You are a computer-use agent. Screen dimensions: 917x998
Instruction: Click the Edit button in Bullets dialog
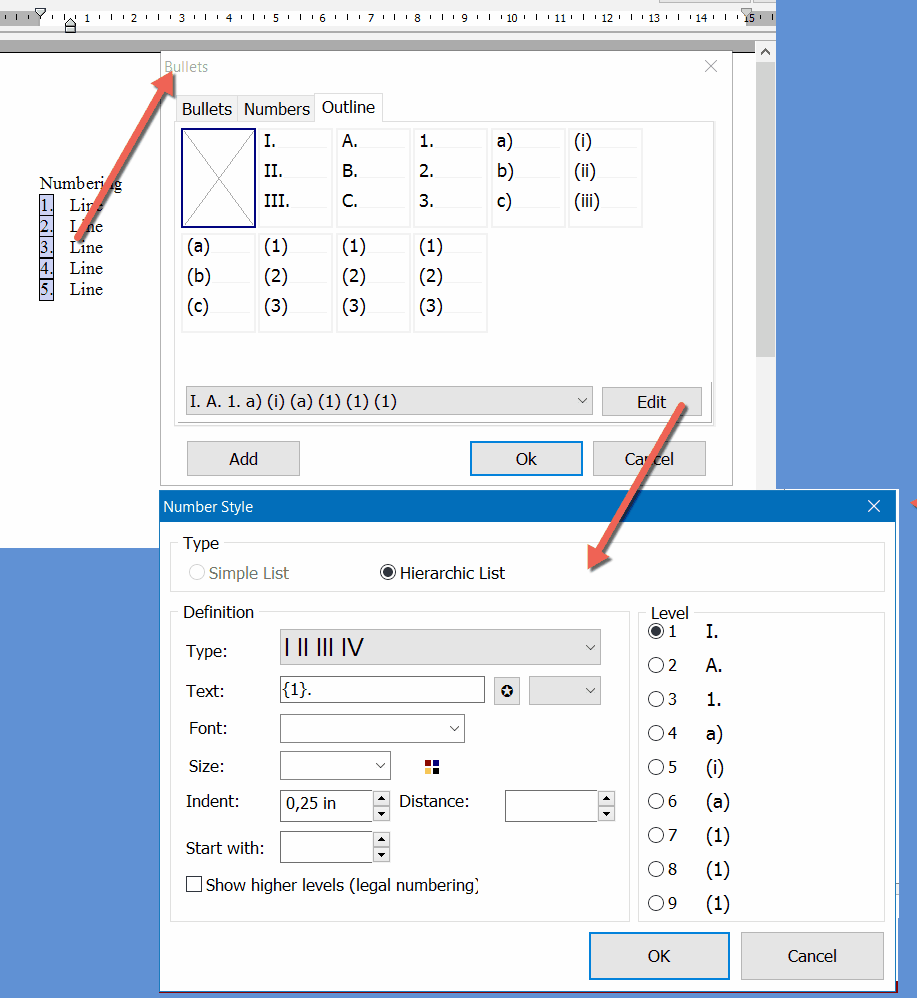click(651, 402)
